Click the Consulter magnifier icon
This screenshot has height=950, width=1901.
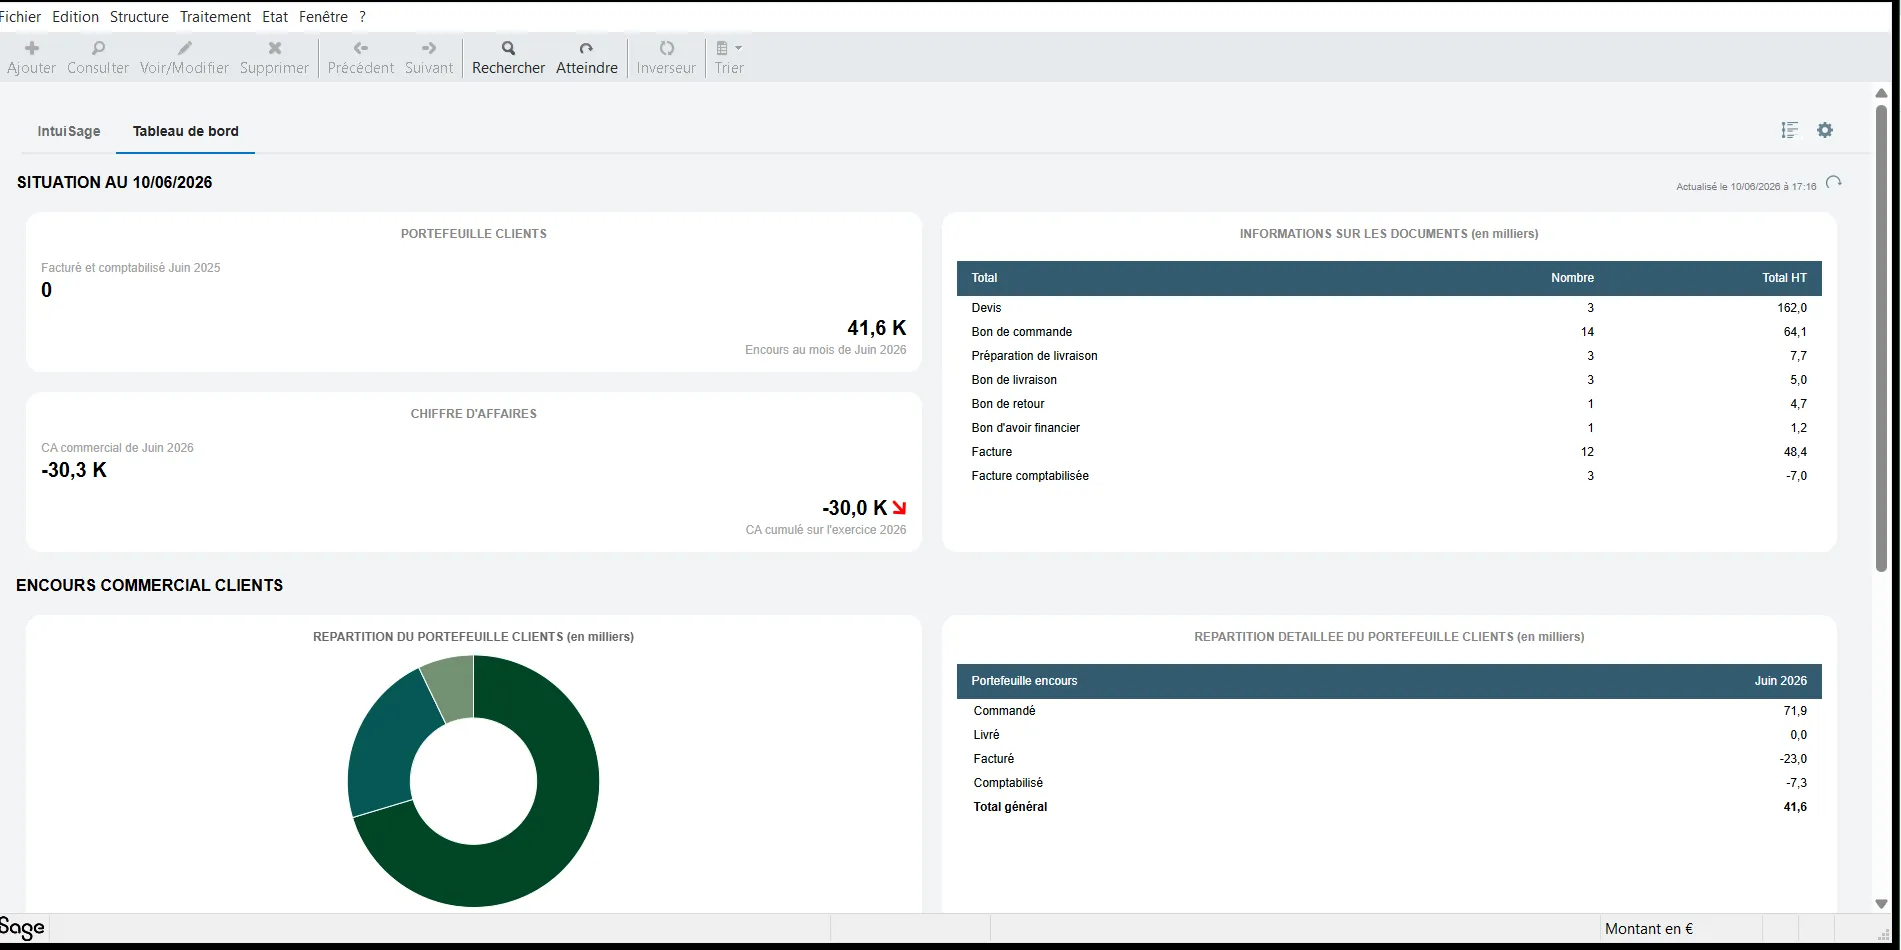(x=98, y=48)
